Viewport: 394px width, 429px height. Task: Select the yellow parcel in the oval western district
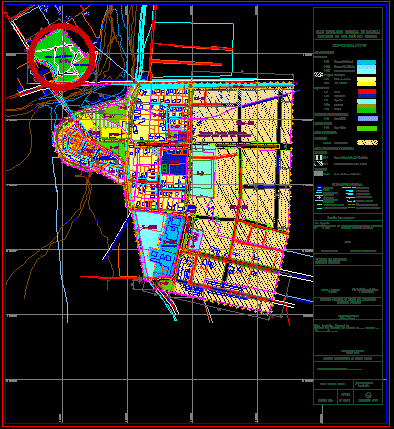87,126
